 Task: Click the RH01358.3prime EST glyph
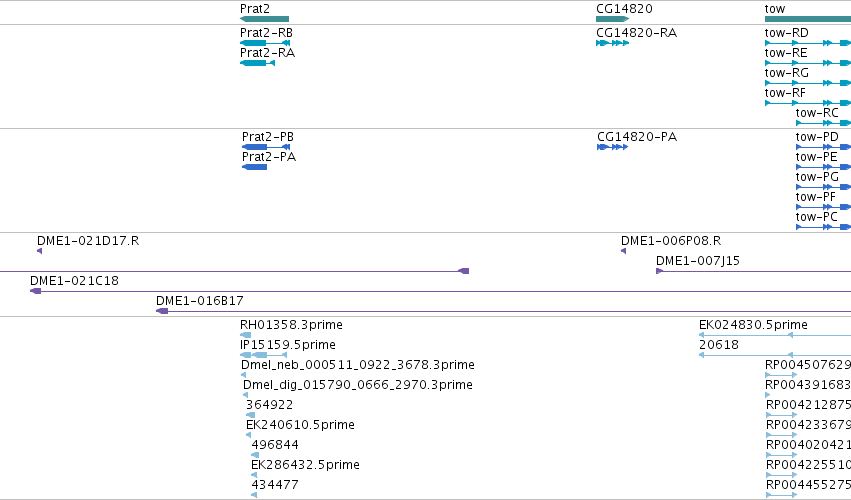tap(245, 335)
